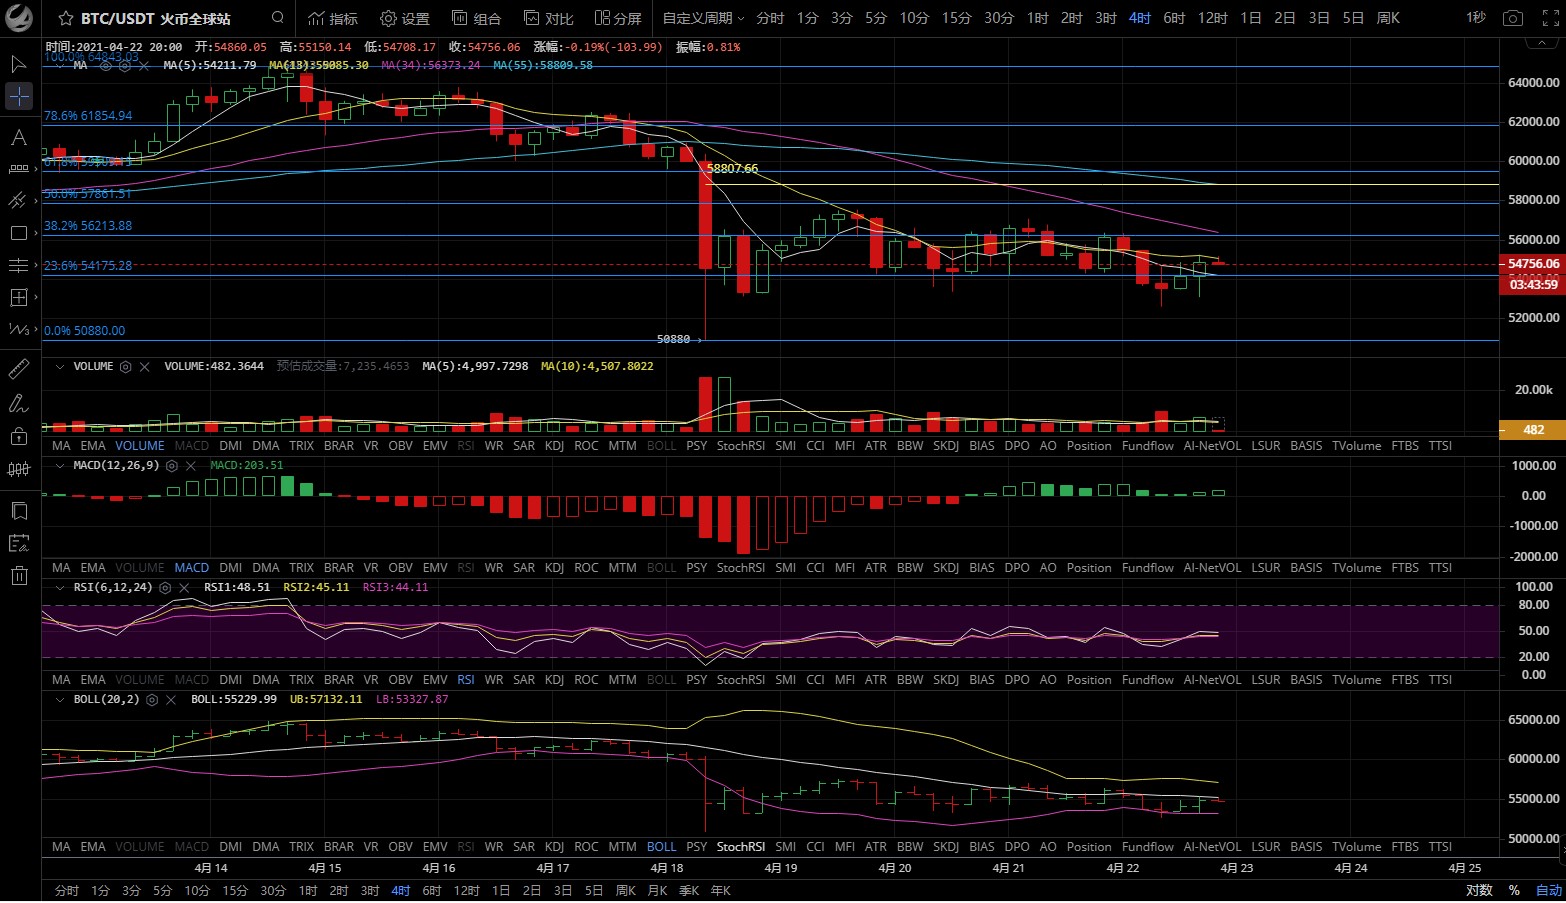Open the 指标 indicators button
The width and height of the screenshot is (1566, 903).
click(333, 18)
